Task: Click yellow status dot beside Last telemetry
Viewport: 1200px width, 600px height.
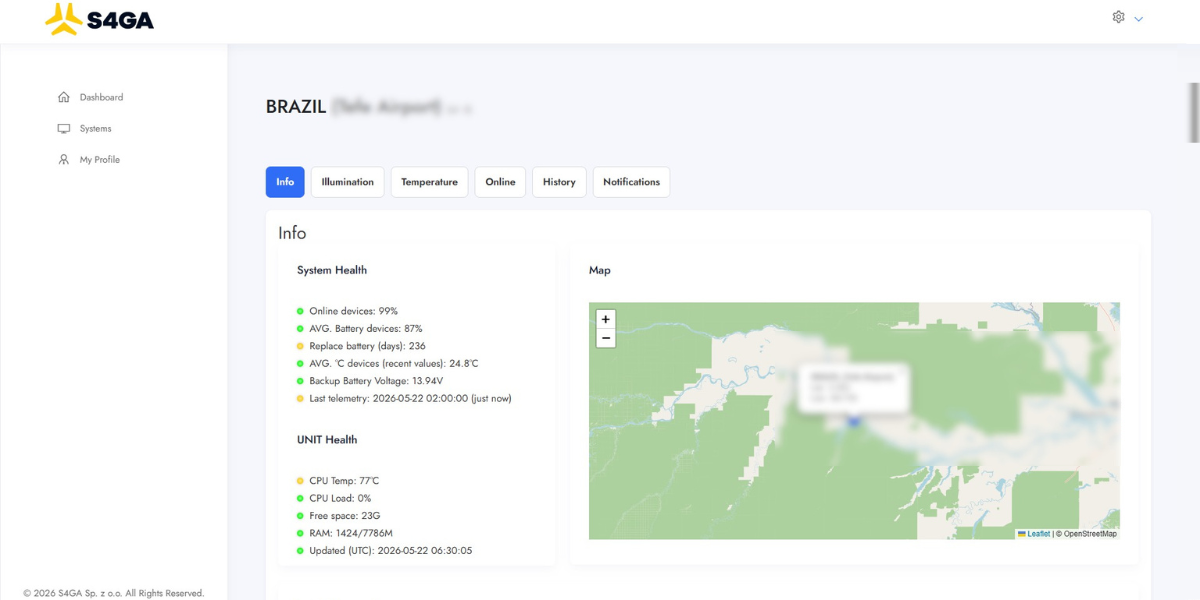Action: pos(300,398)
